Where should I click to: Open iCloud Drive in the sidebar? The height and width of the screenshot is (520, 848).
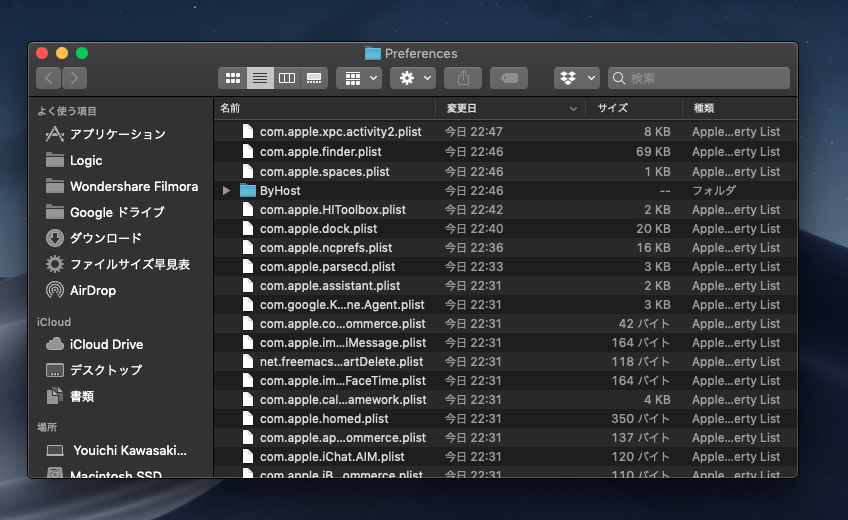point(106,344)
